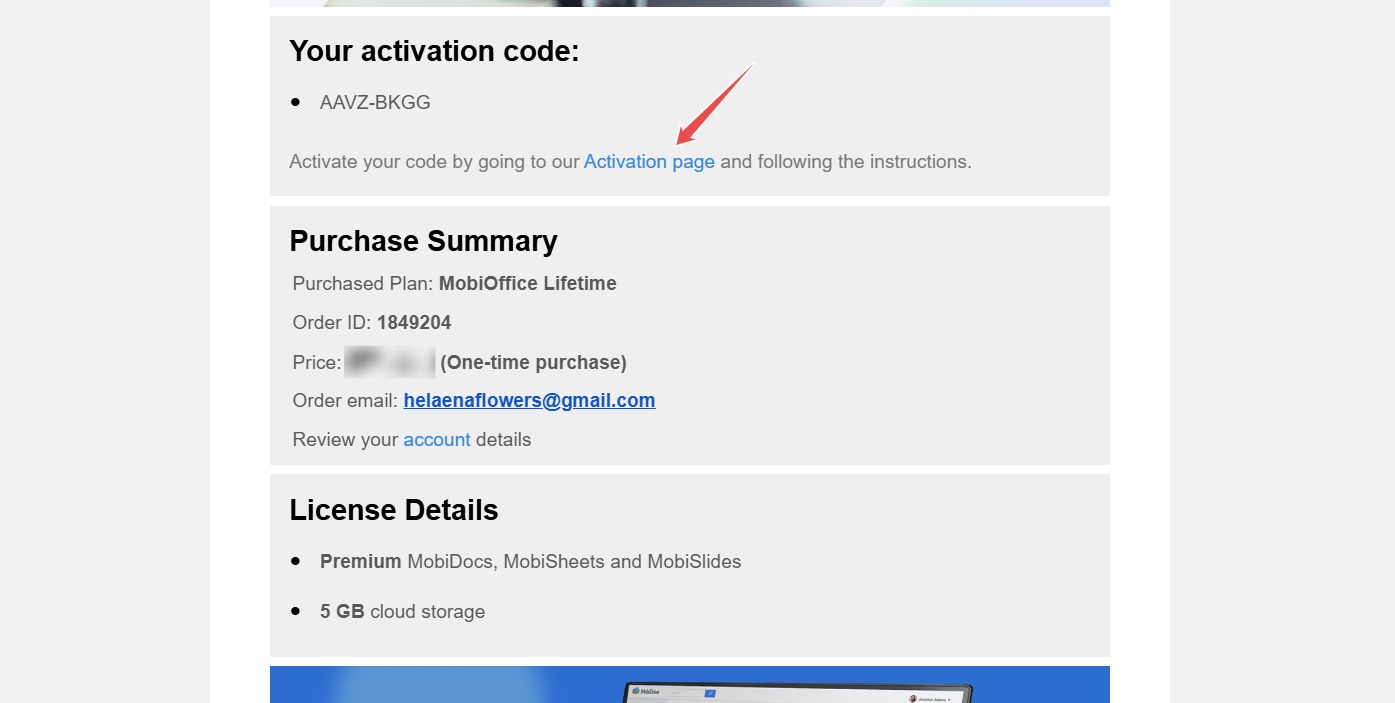Click the blurred price value
Viewport: 1395px width, 703px height.
click(389, 362)
